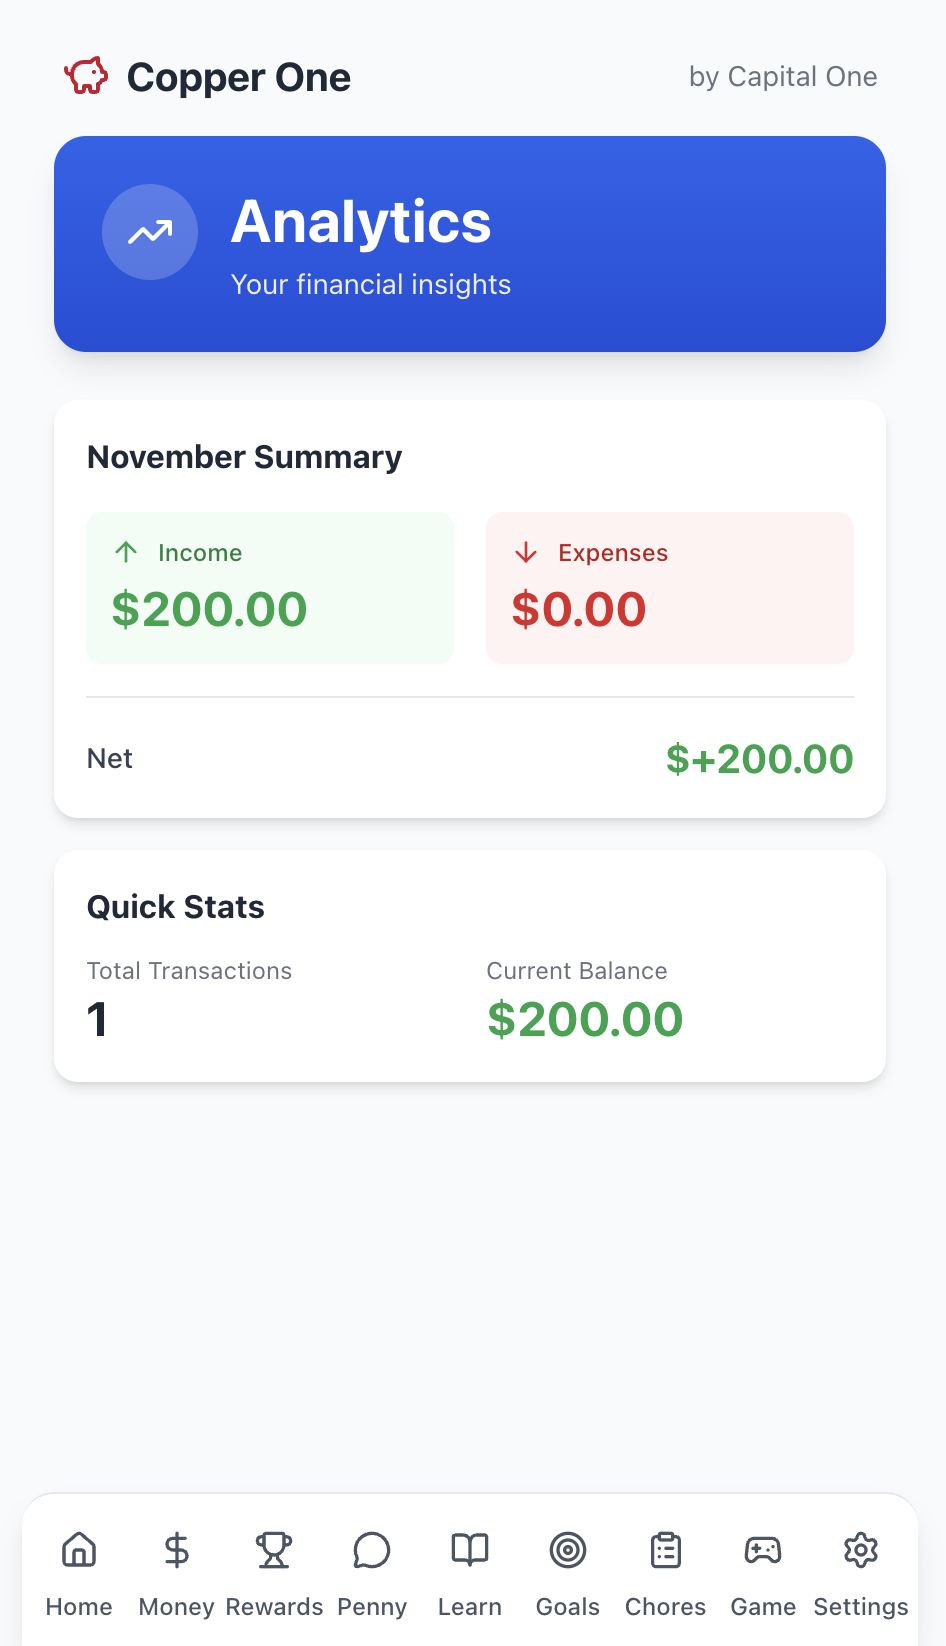The width and height of the screenshot is (946, 1646).
Task: Open the Rewards trophy icon
Action: (x=273, y=1550)
